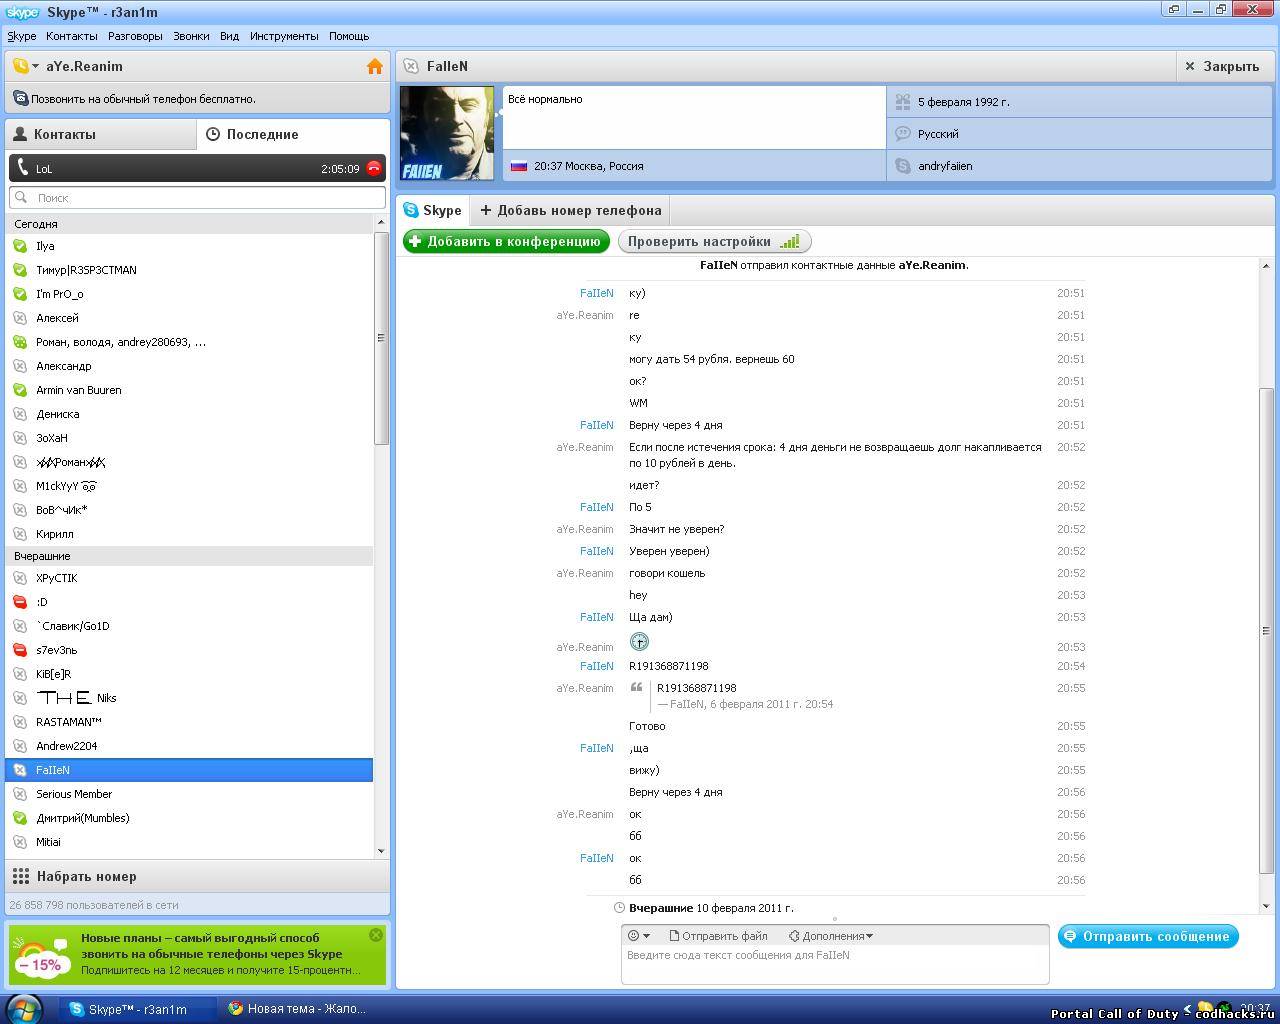1280x1024 pixels.
Task: Click the language icon beside Русский
Action: click(x=903, y=134)
